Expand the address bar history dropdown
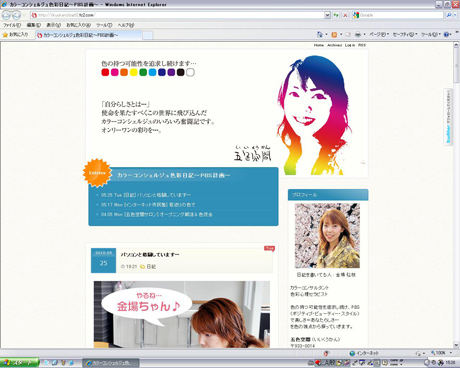 (x=327, y=15)
